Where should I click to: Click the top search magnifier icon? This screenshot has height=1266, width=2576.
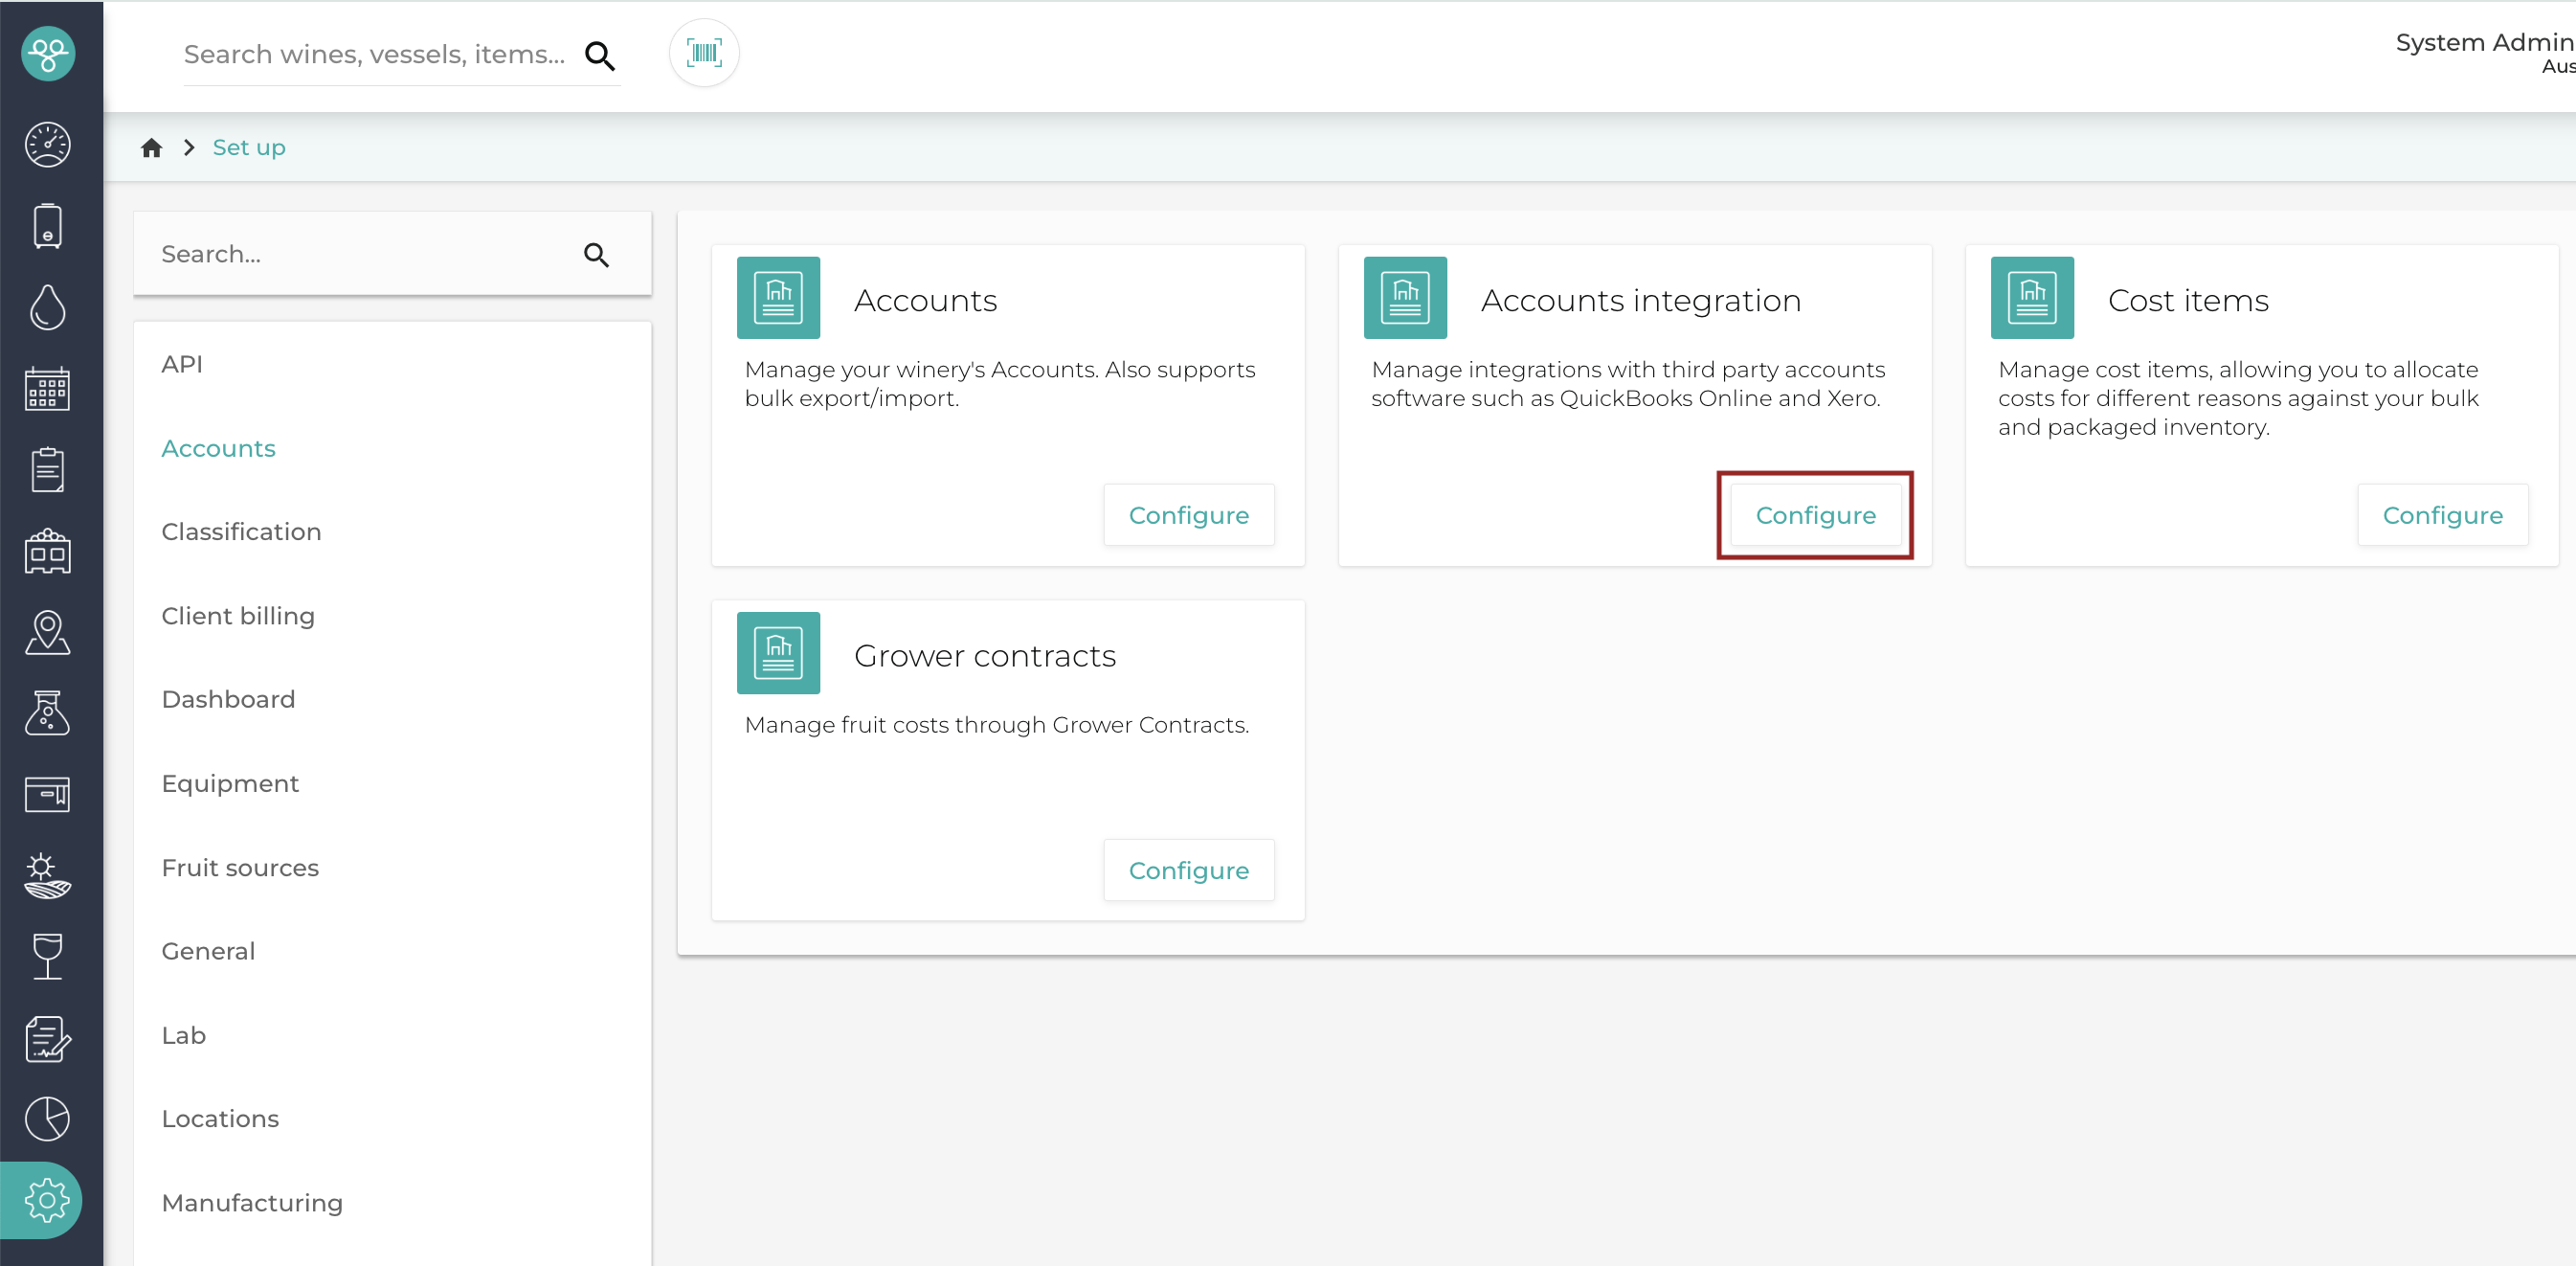(599, 56)
